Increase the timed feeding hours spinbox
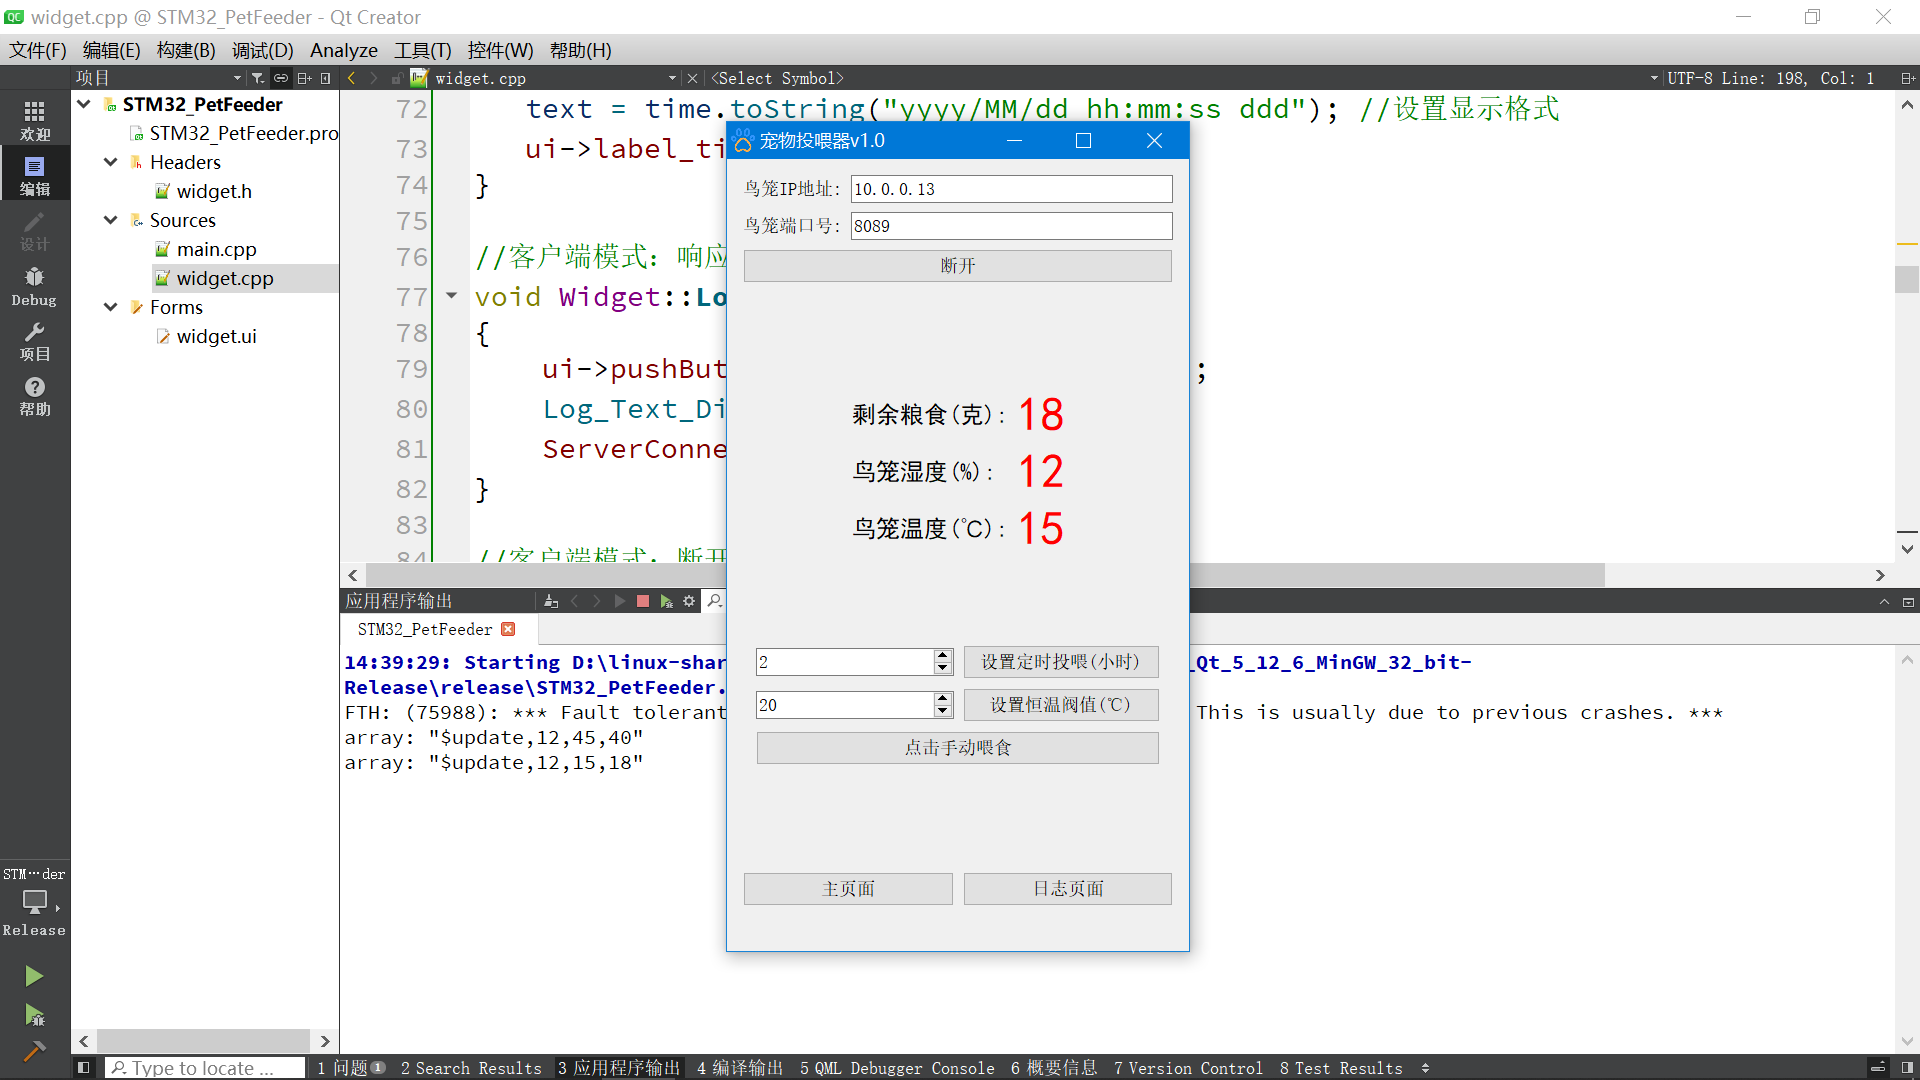This screenshot has width=1920, height=1080. [x=942, y=655]
